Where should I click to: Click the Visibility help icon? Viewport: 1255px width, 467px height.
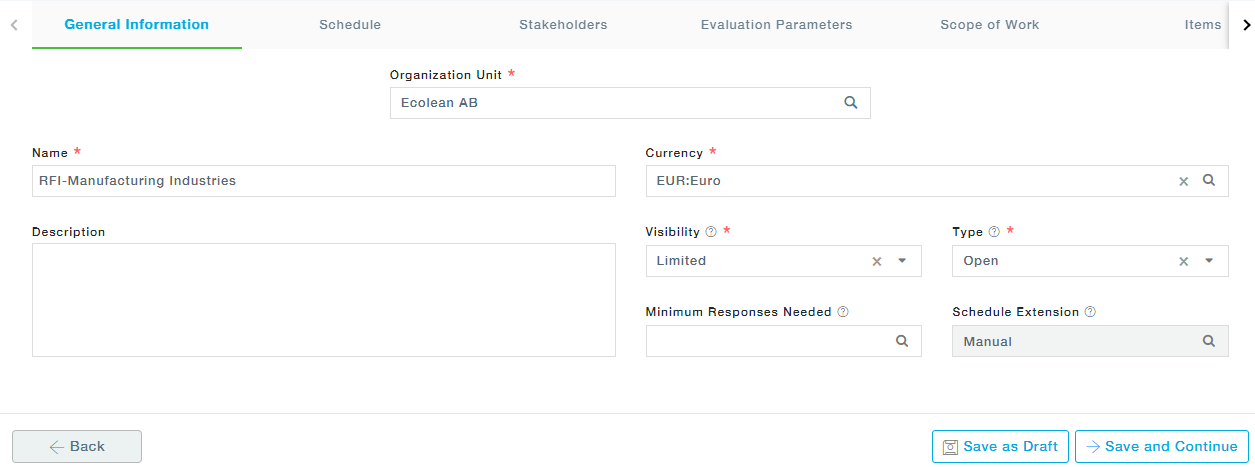click(x=711, y=232)
